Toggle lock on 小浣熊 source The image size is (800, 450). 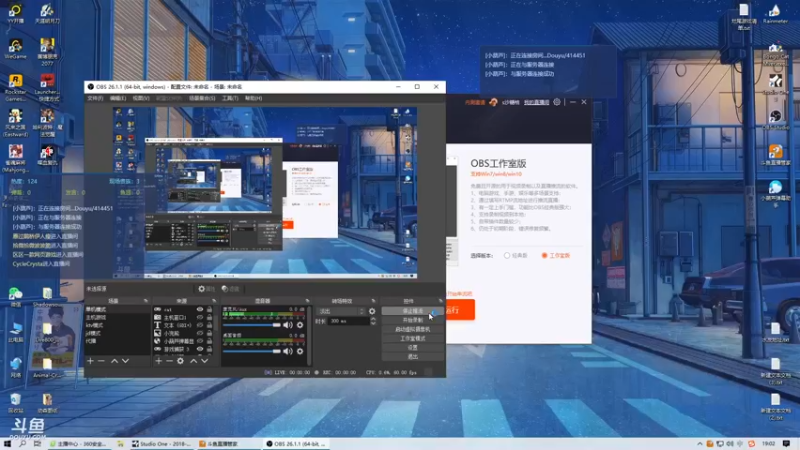pos(209,333)
